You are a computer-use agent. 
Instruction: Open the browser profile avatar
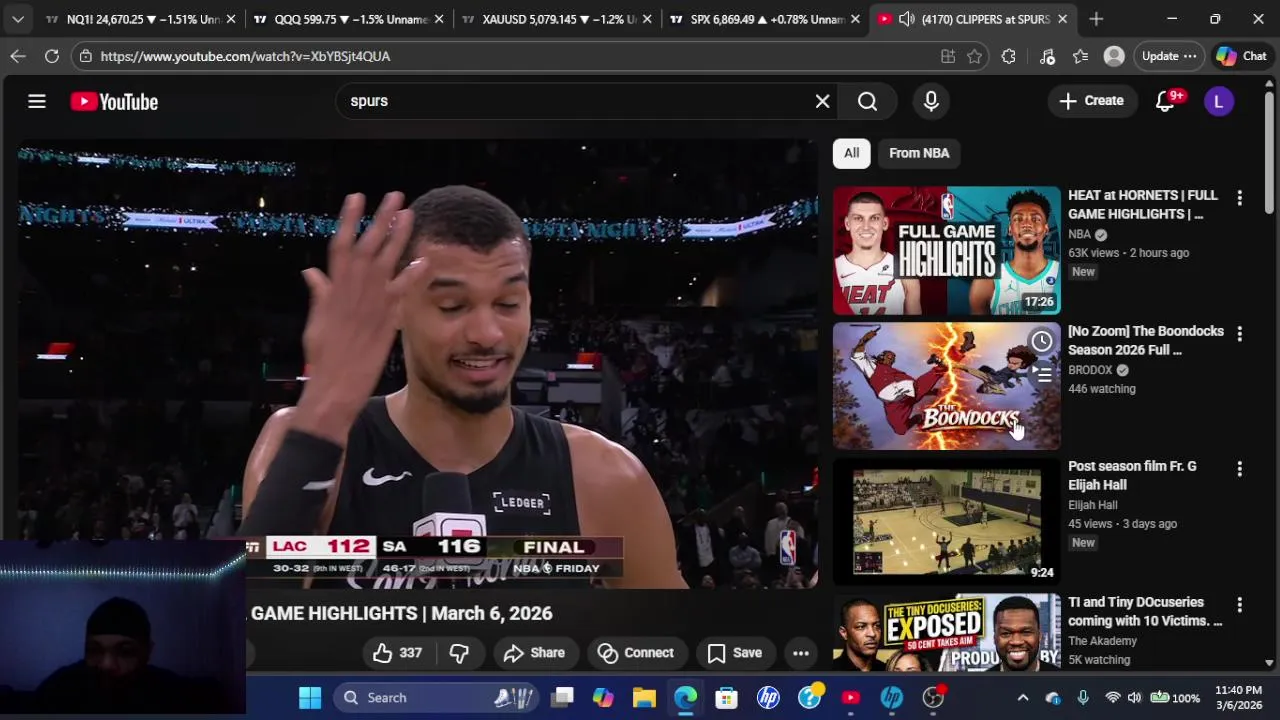[1114, 56]
